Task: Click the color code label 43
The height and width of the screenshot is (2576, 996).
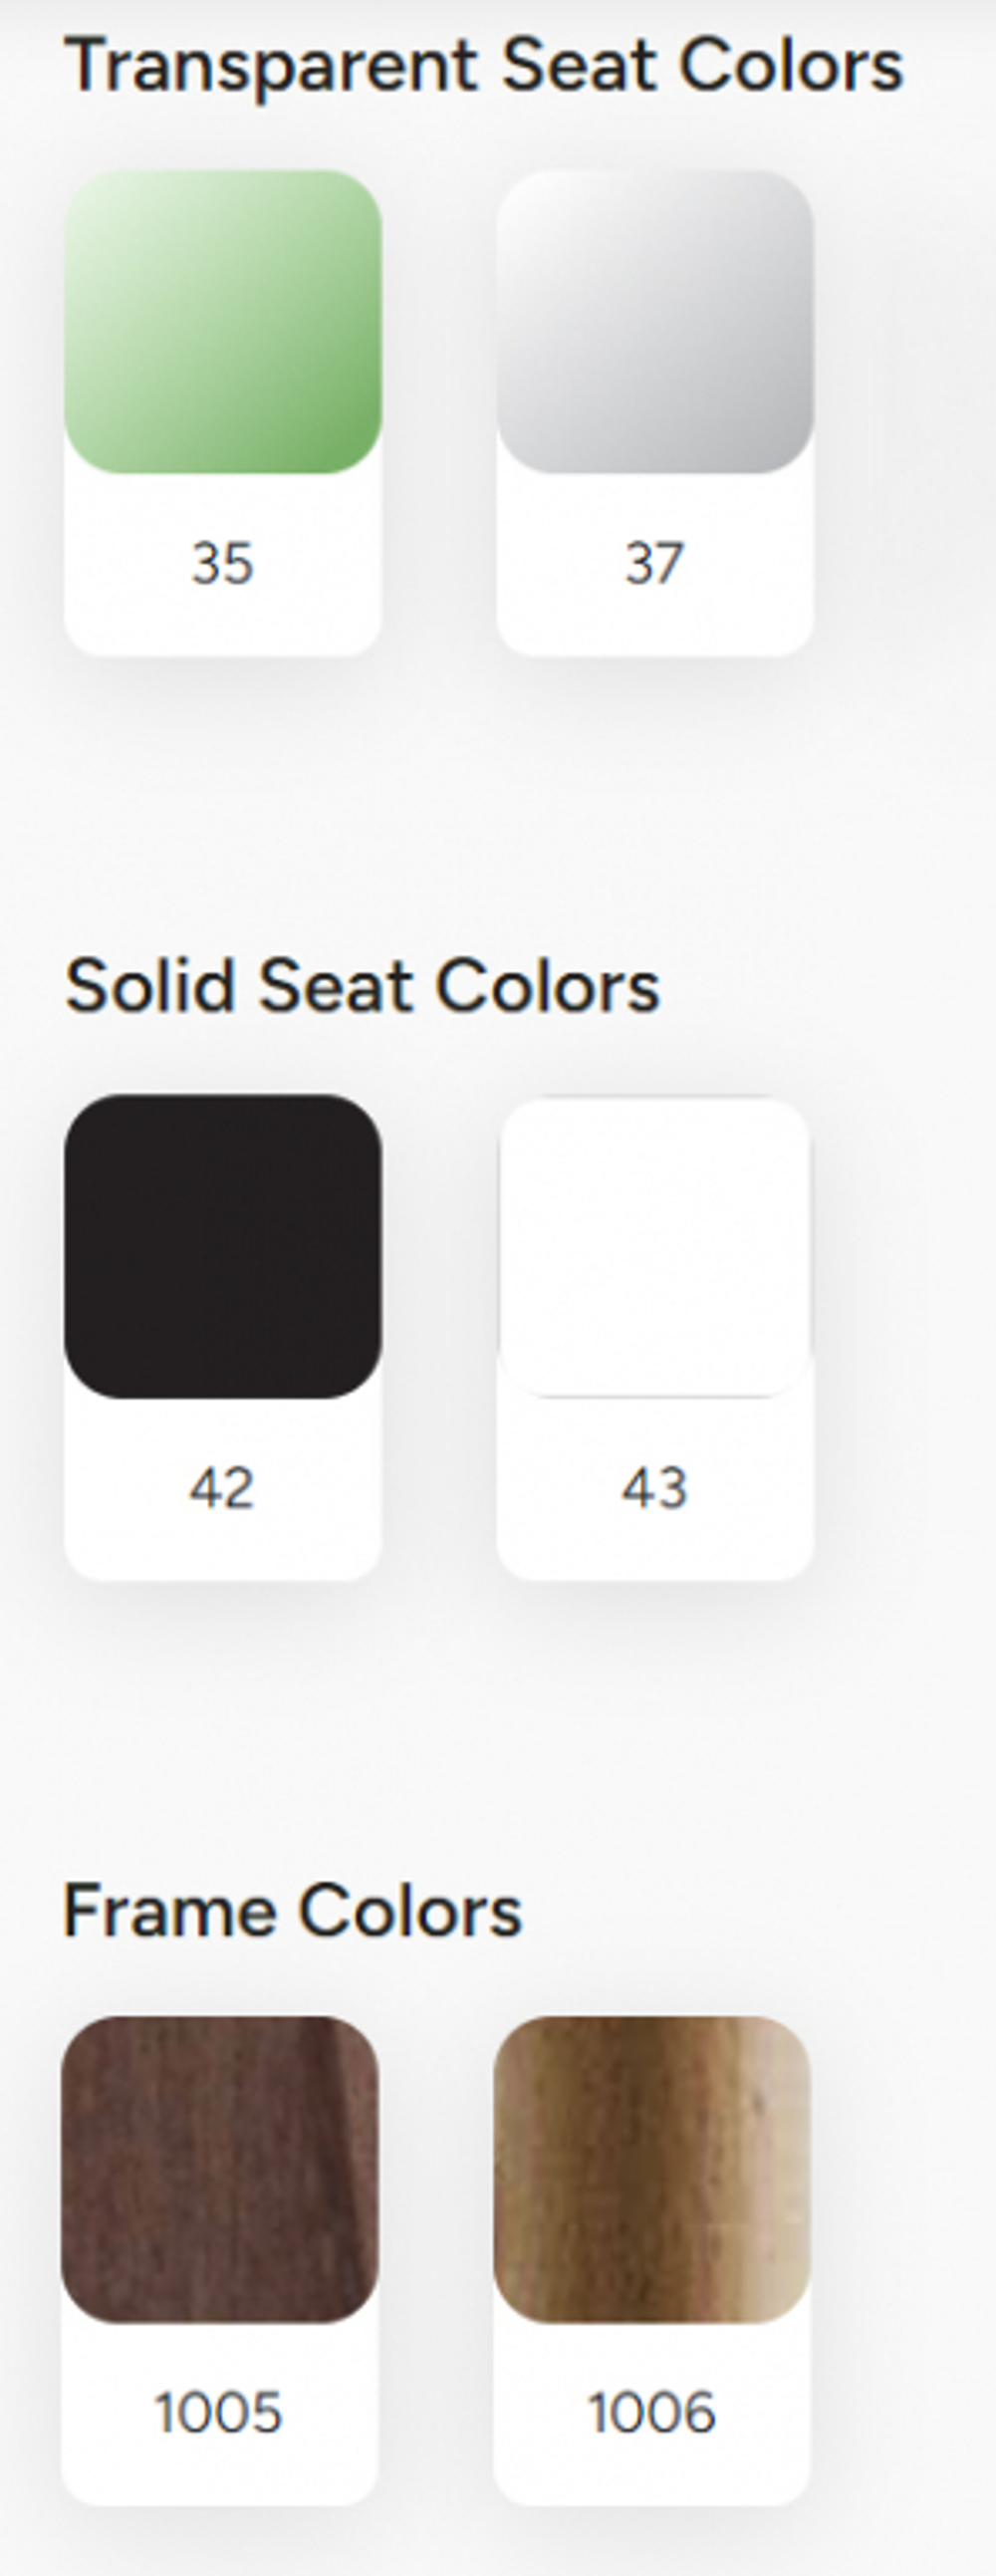Action: [x=655, y=1487]
